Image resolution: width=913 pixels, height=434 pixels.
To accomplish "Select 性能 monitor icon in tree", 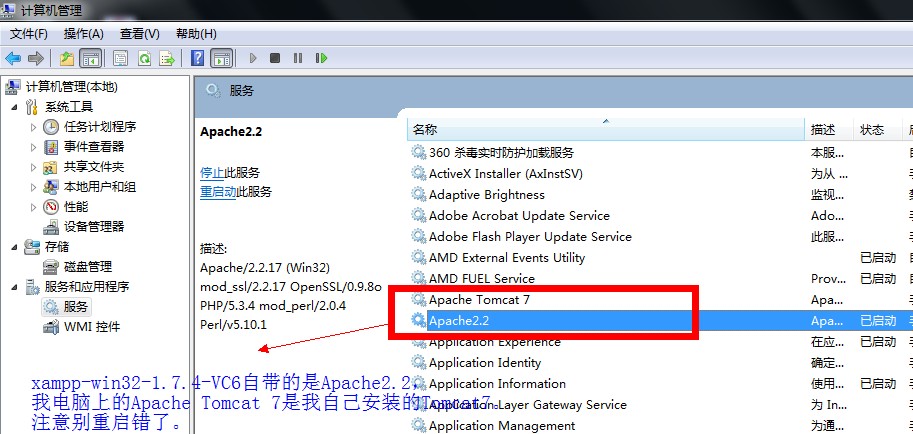I will point(51,207).
